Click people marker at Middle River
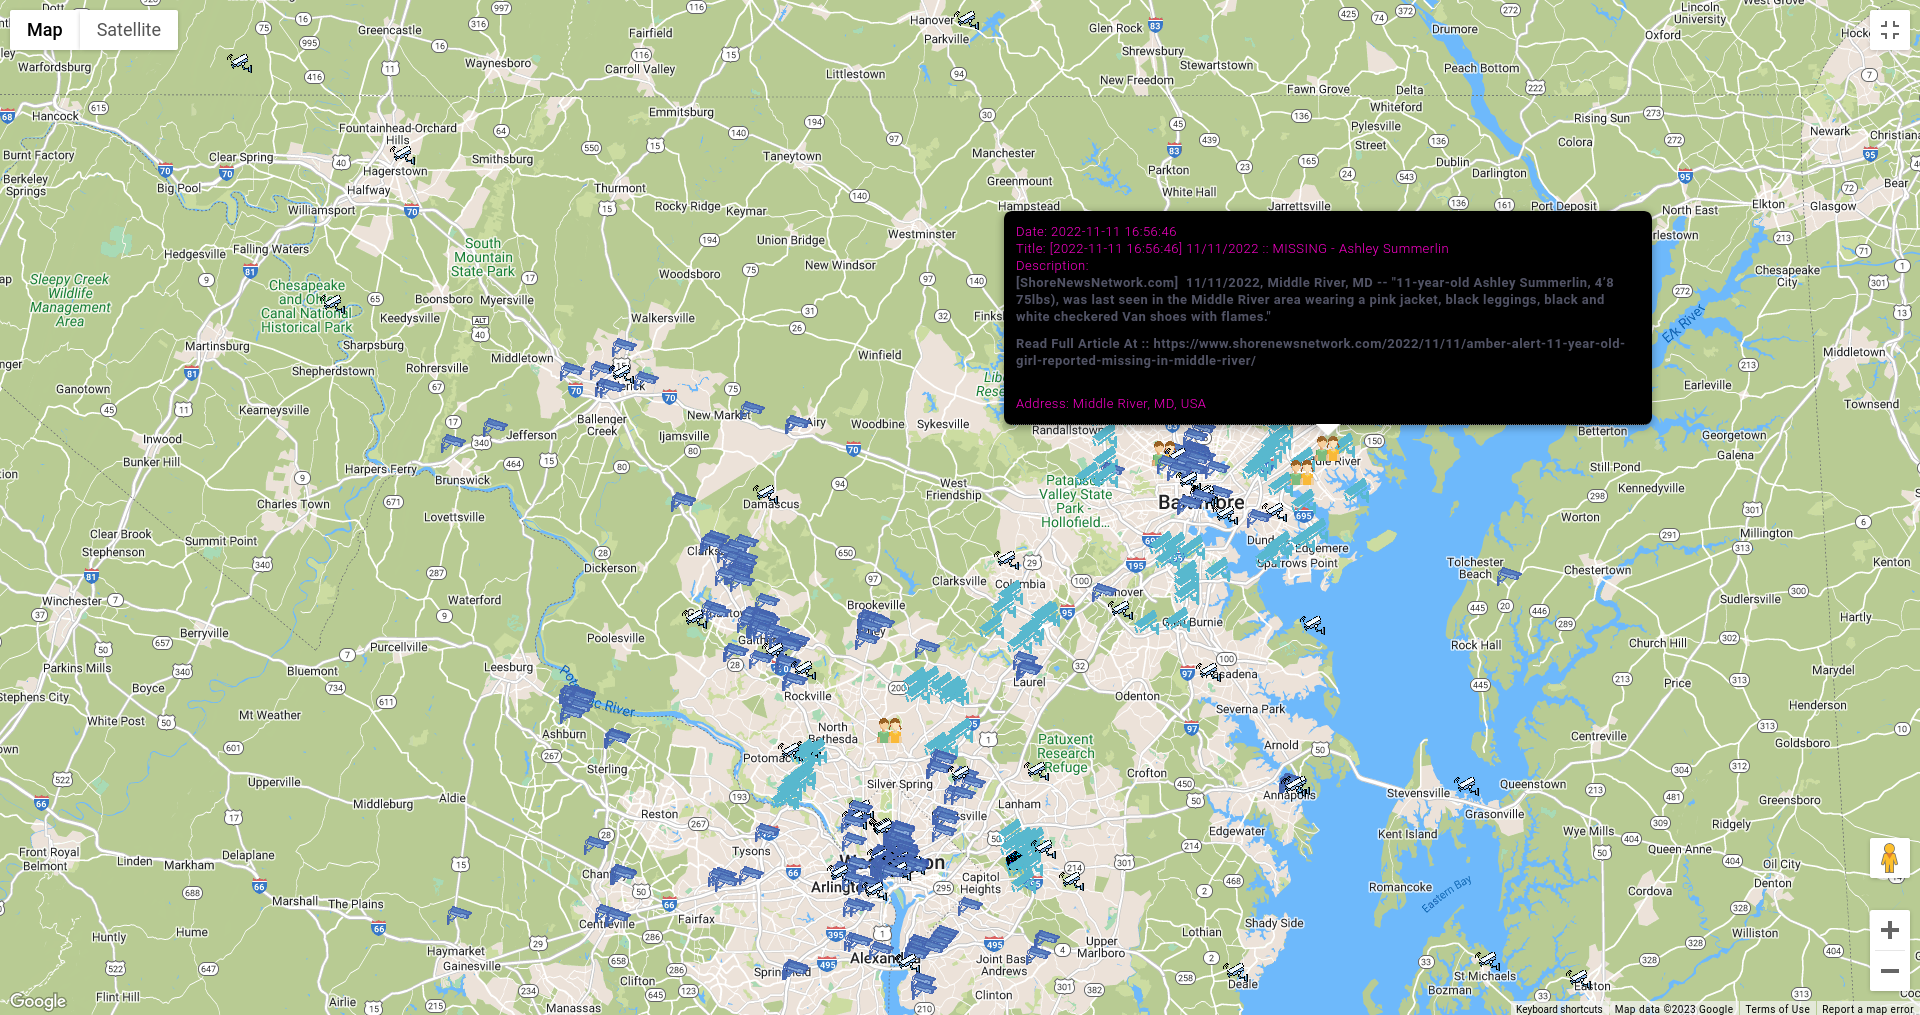 point(1327,448)
